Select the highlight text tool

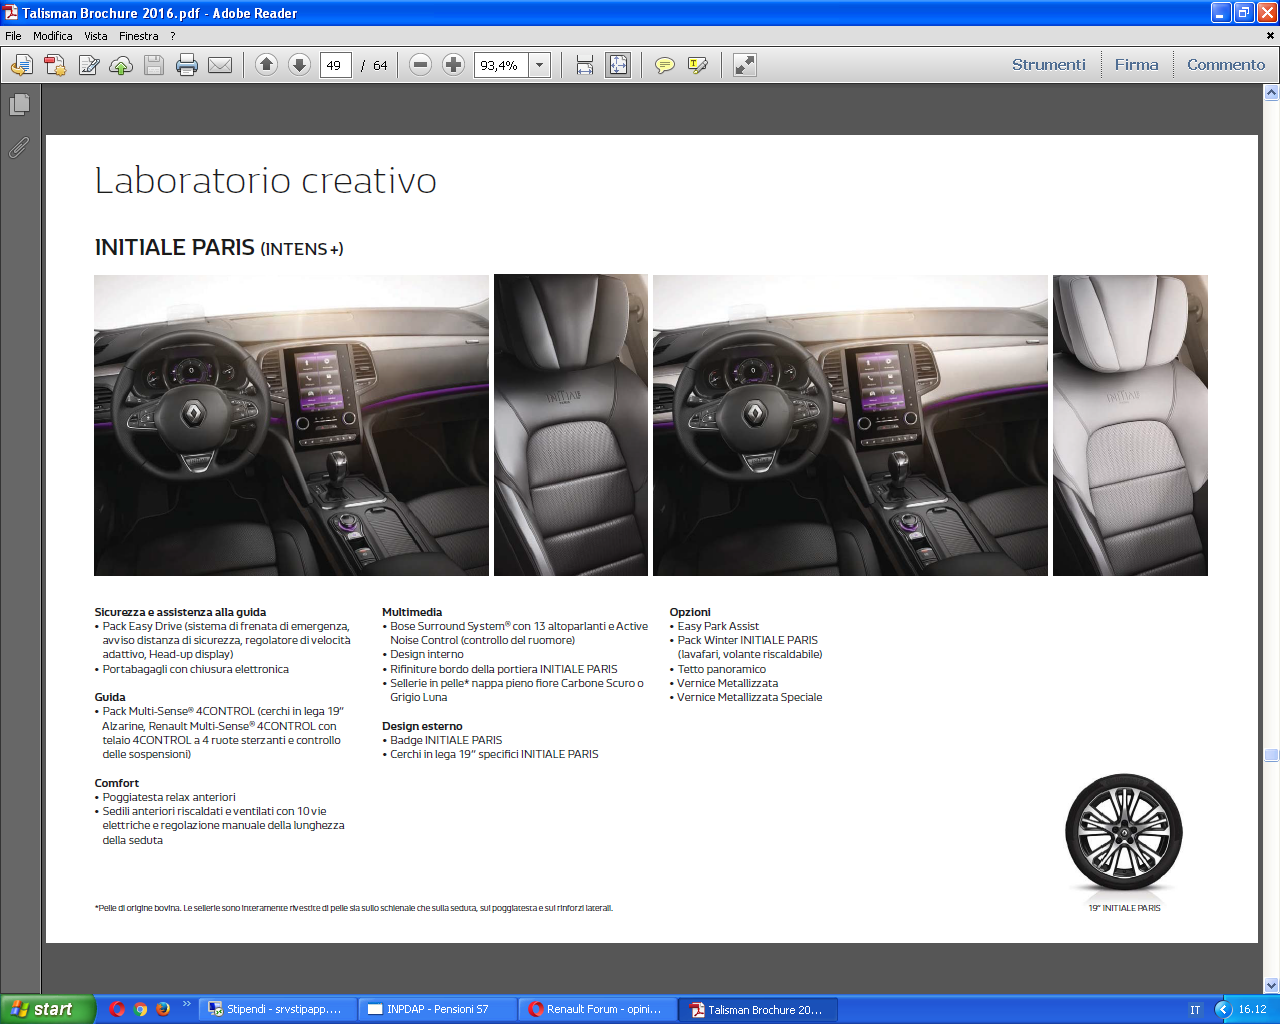[x=698, y=65]
